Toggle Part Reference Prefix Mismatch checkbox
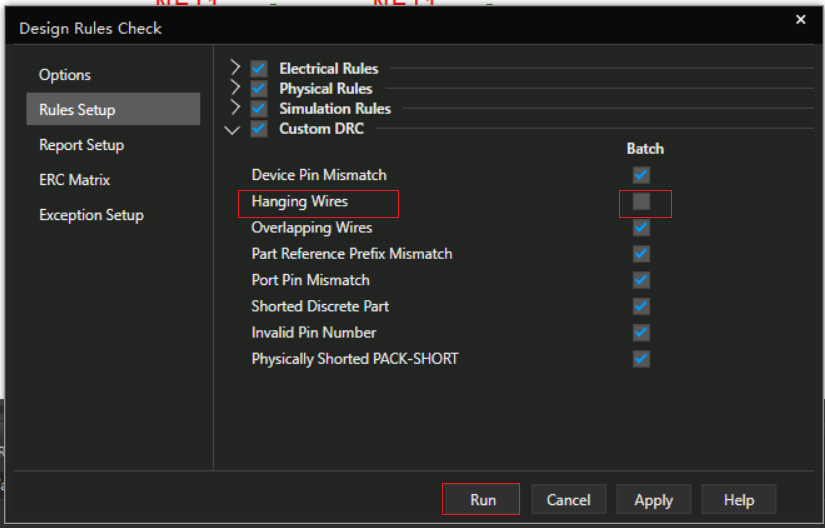825x528 pixels. point(641,253)
